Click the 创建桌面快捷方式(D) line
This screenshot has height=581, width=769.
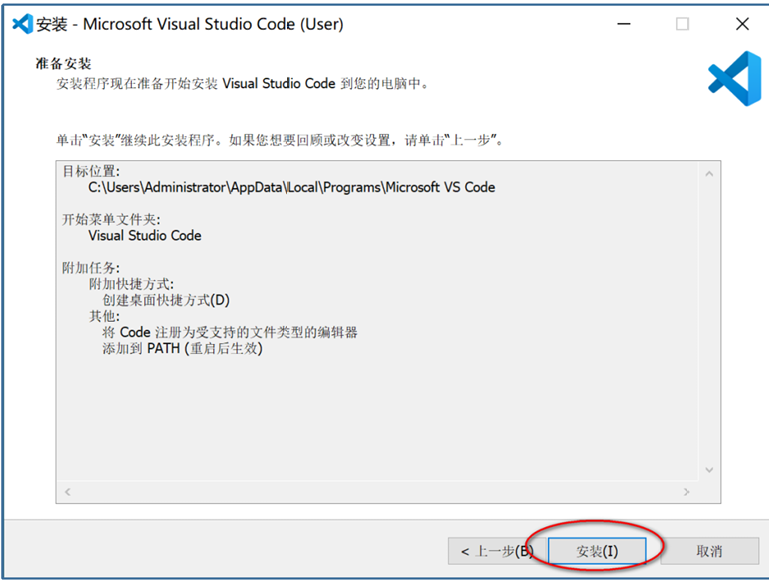[x=166, y=300]
